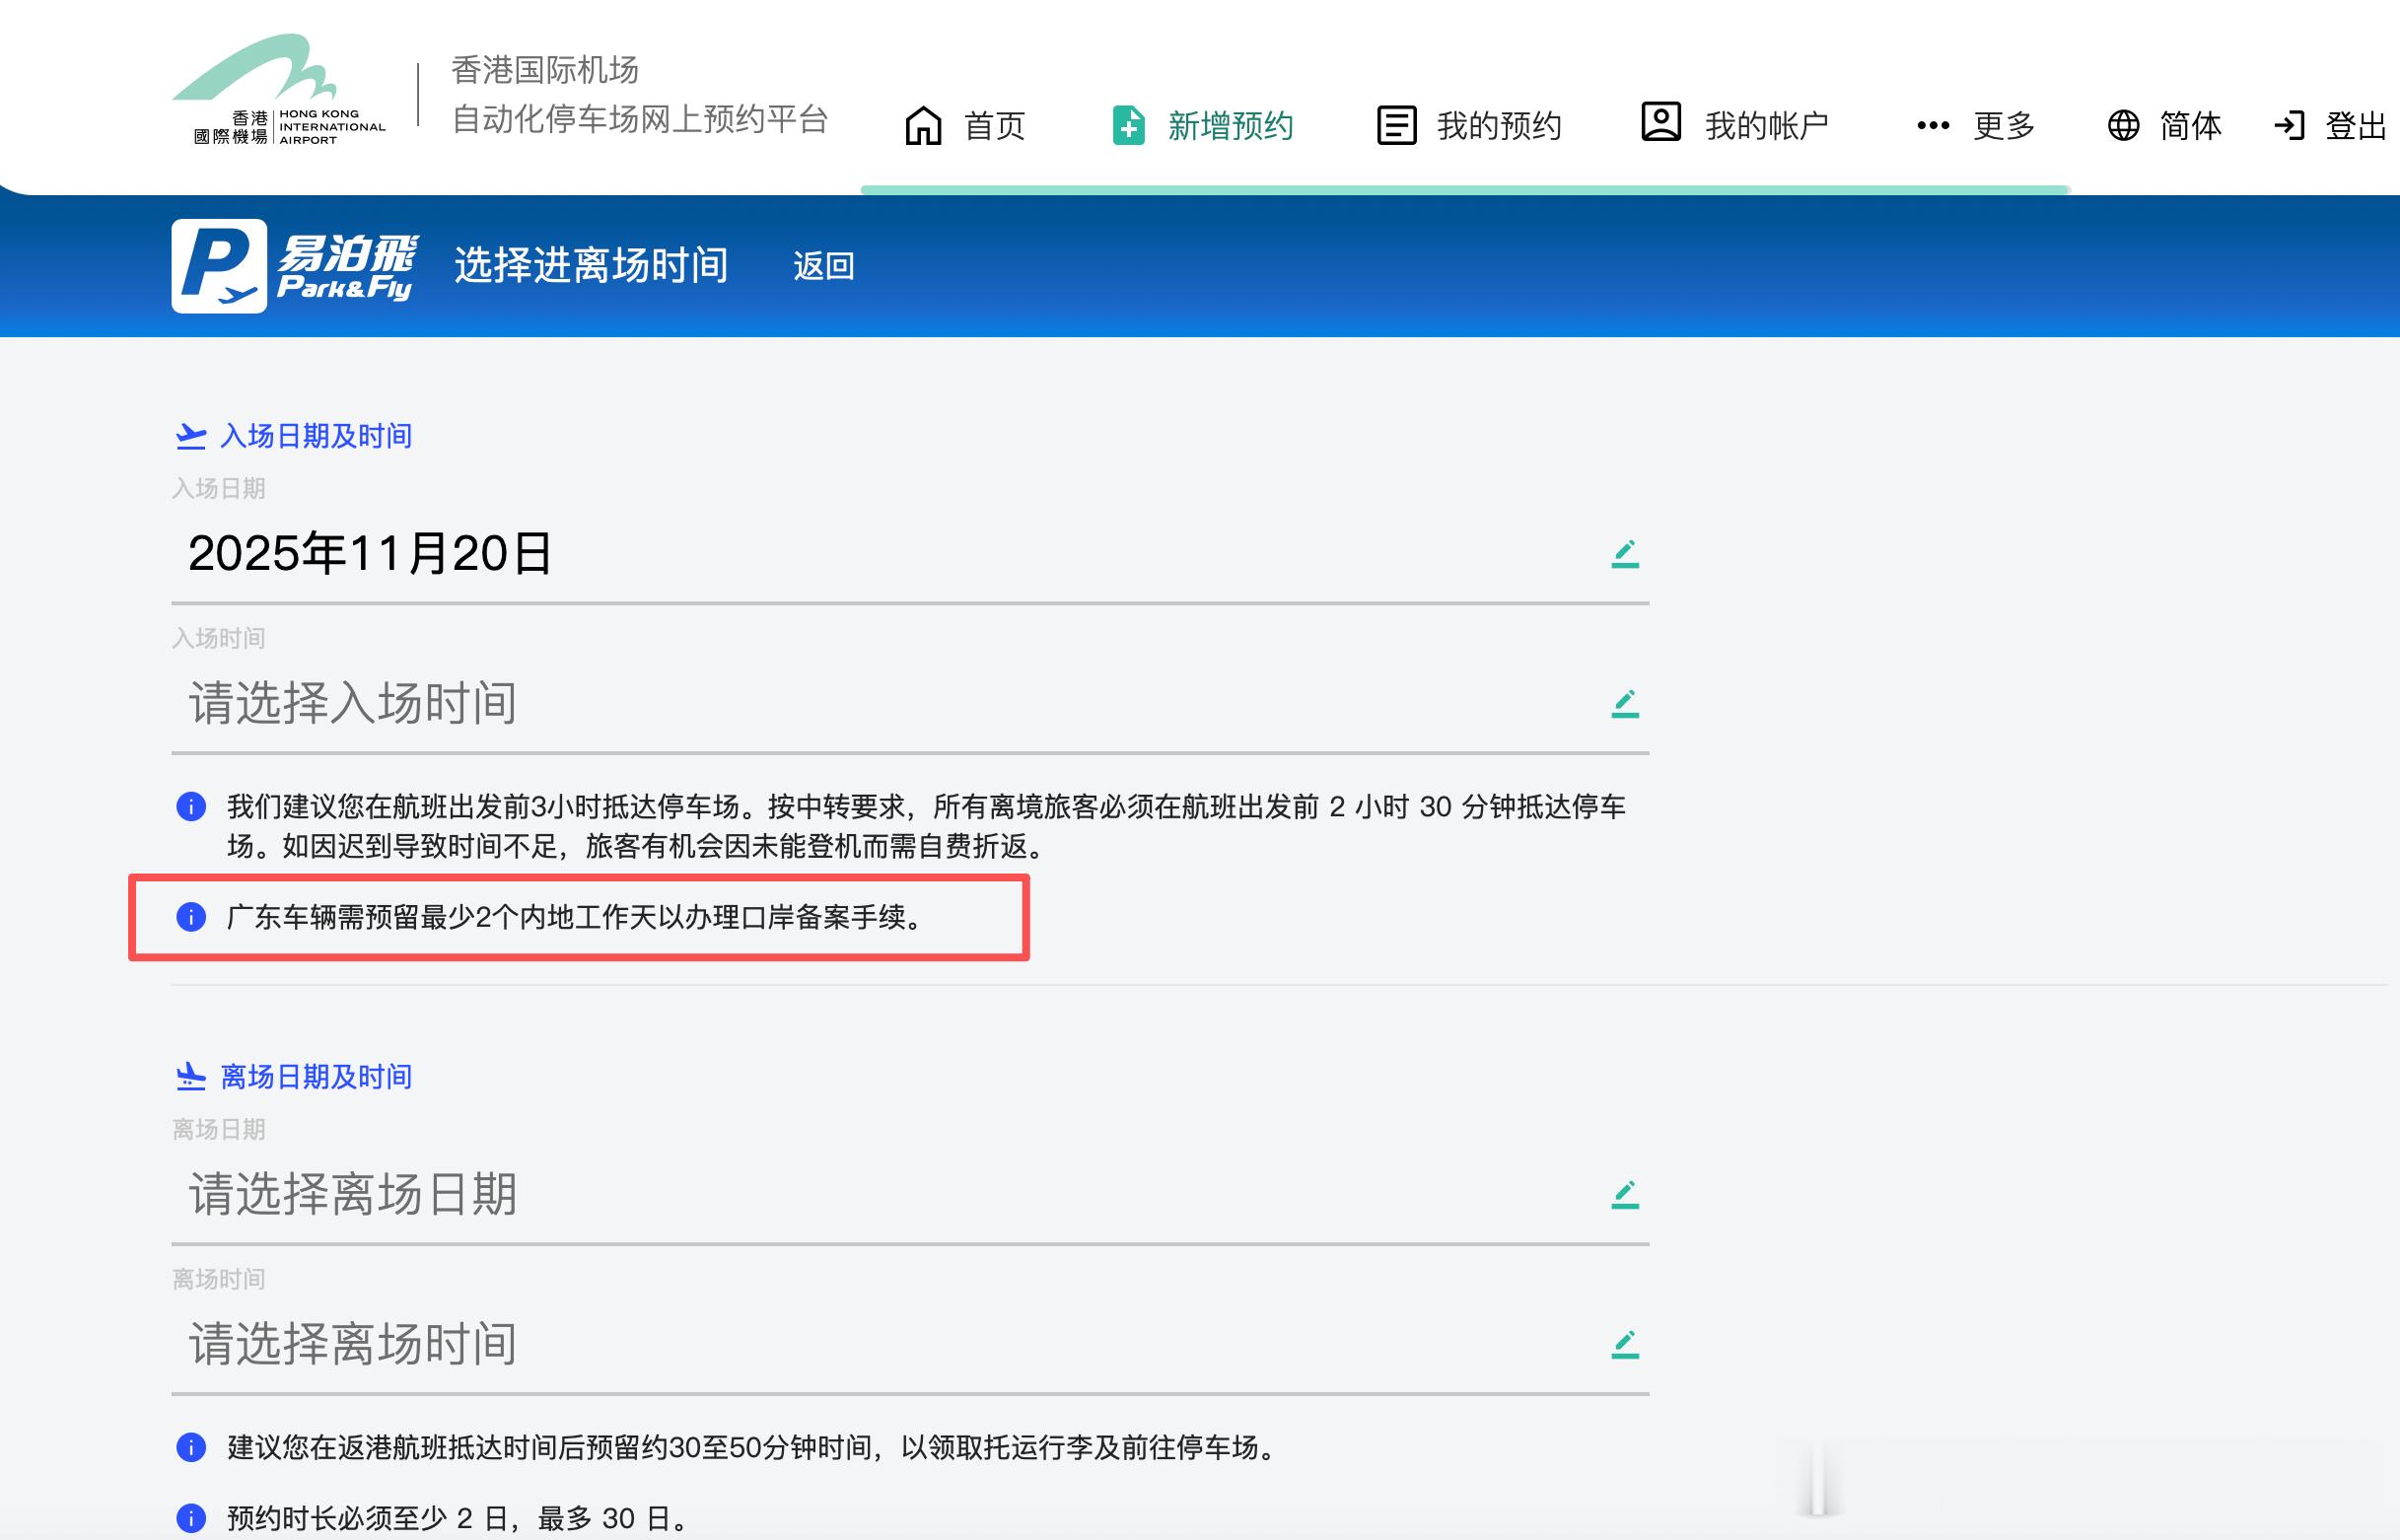Select 首页 in the navigation bar
This screenshot has width=2400, height=1540.
[992, 124]
